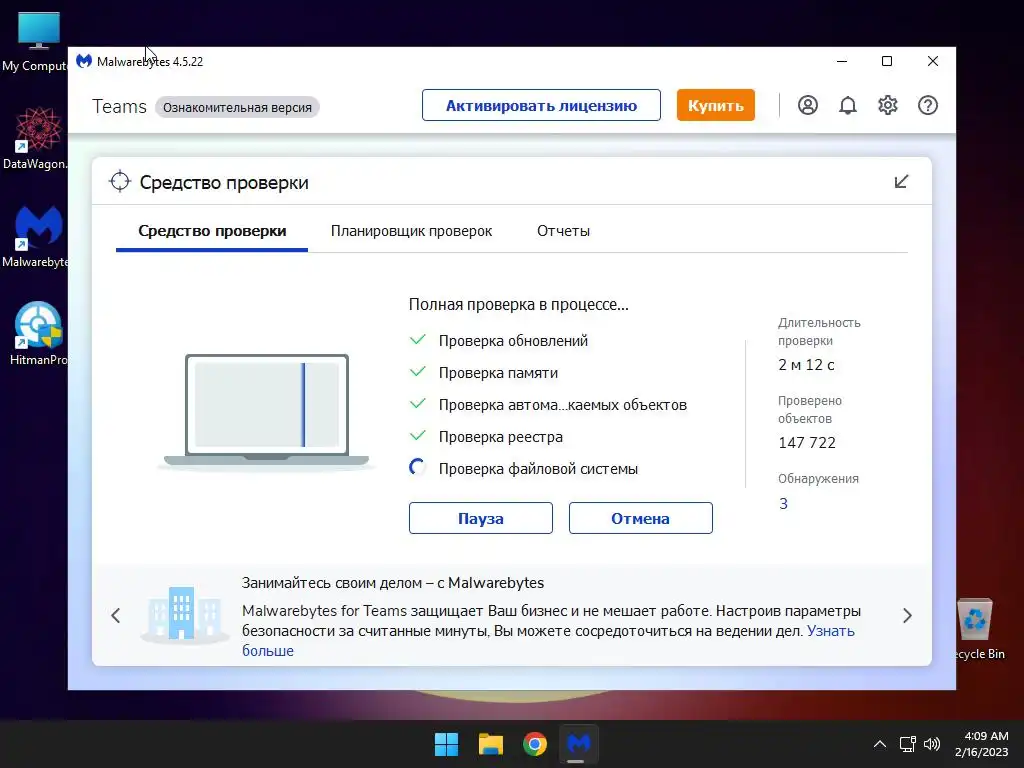This screenshot has height=768, width=1024.
Task: Launch Chrome from the taskbar
Action: 535,744
